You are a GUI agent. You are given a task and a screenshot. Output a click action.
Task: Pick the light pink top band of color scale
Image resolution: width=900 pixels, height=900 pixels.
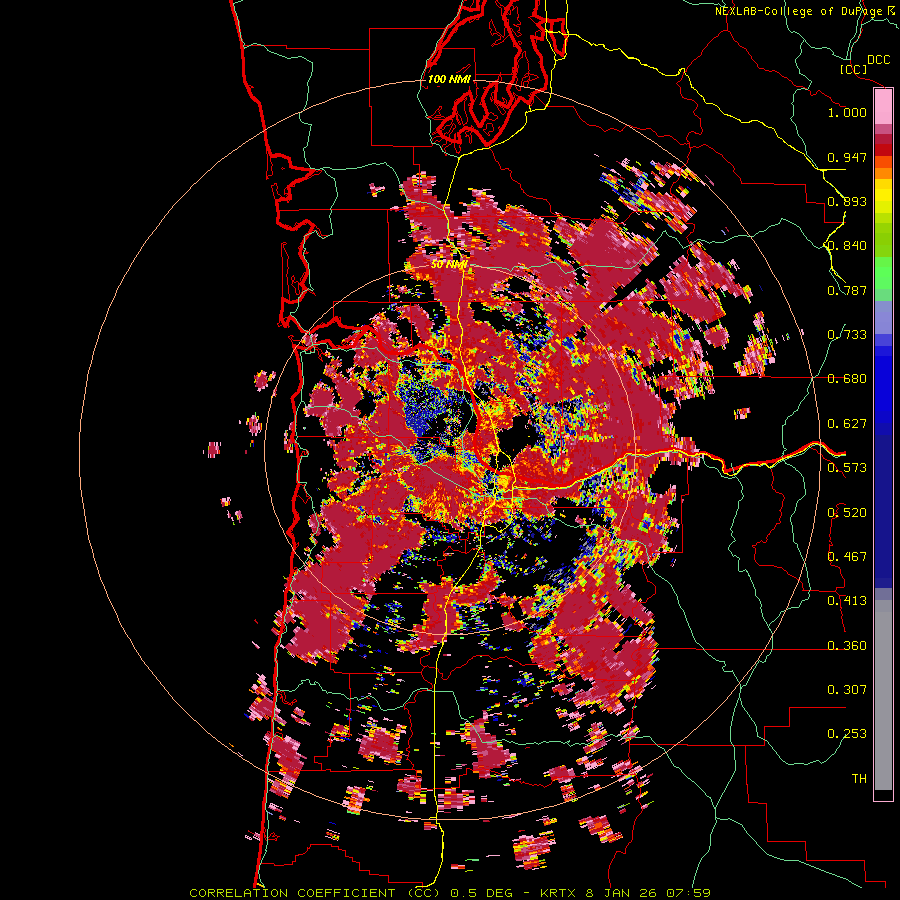pyautogui.click(x=883, y=107)
